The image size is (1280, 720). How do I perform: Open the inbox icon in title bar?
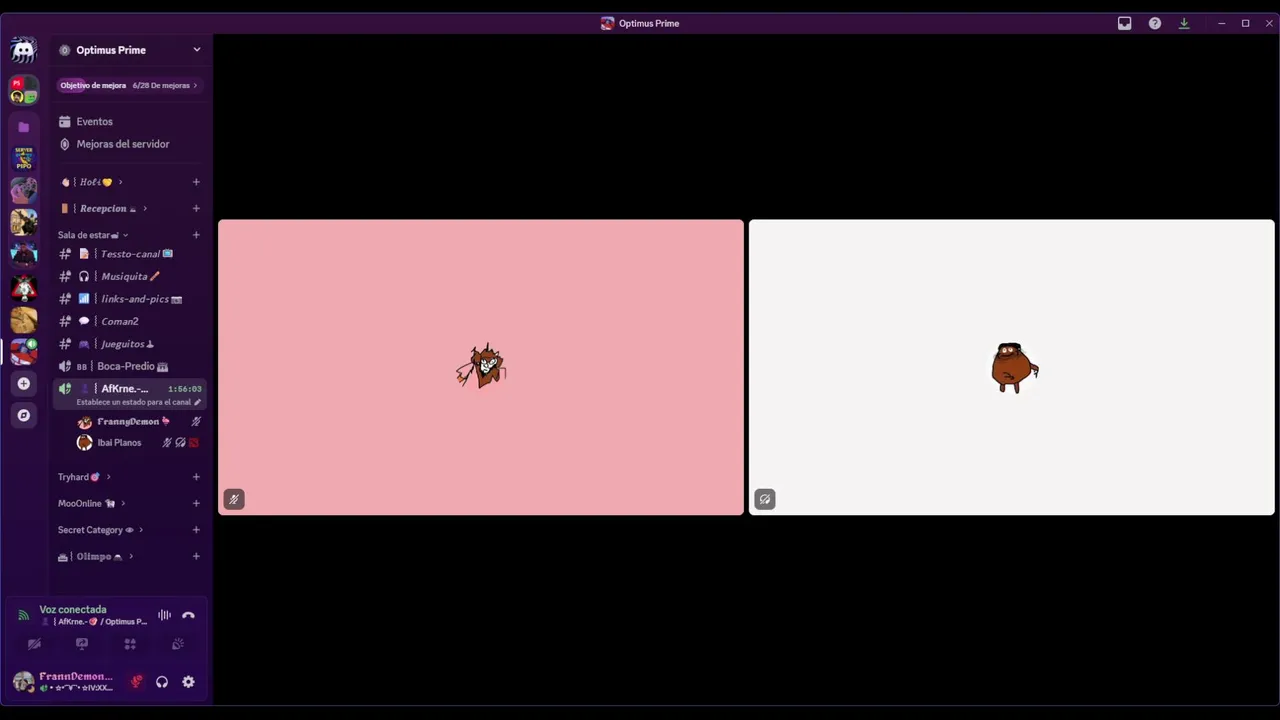(x=1125, y=23)
